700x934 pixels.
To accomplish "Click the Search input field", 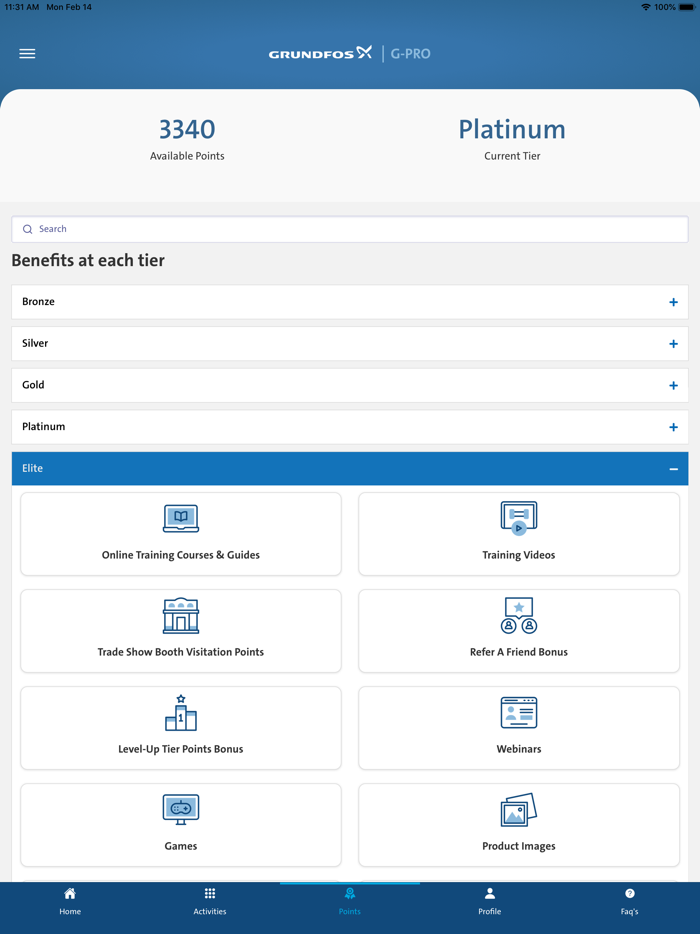I will tap(350, 229).
